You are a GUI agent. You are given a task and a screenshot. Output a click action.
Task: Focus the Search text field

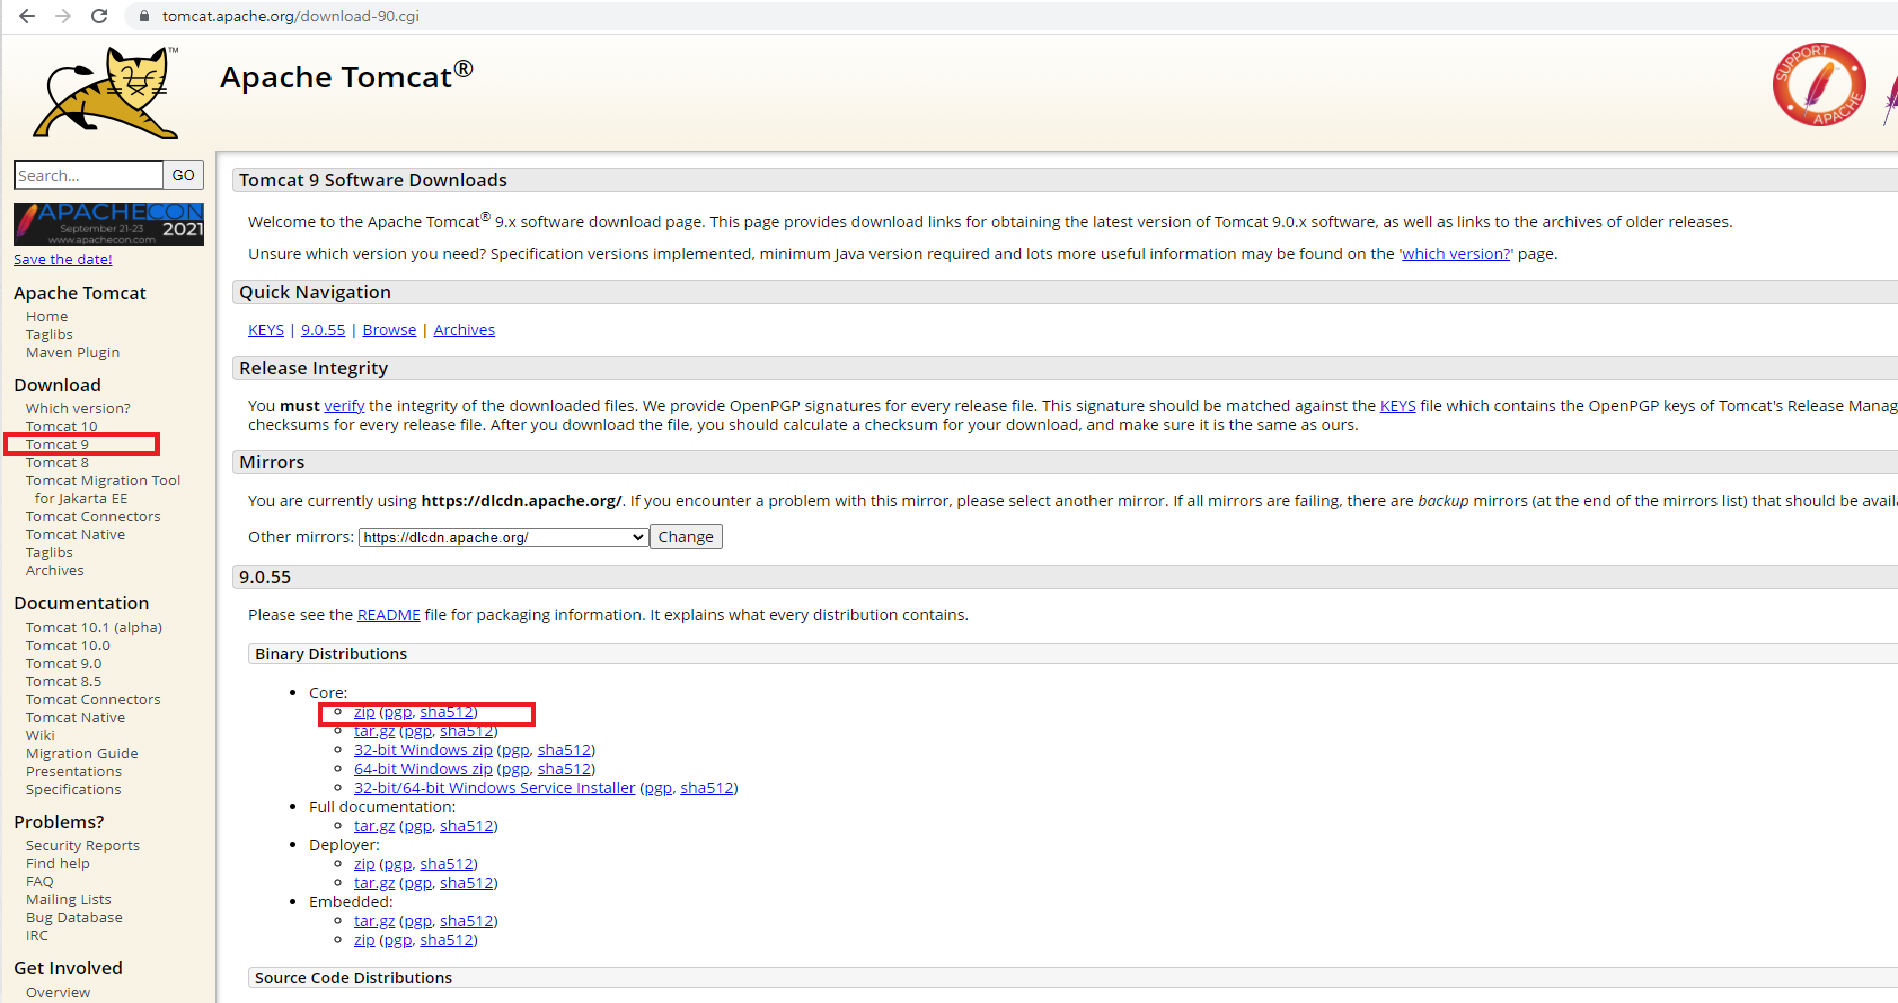(89, 175)
